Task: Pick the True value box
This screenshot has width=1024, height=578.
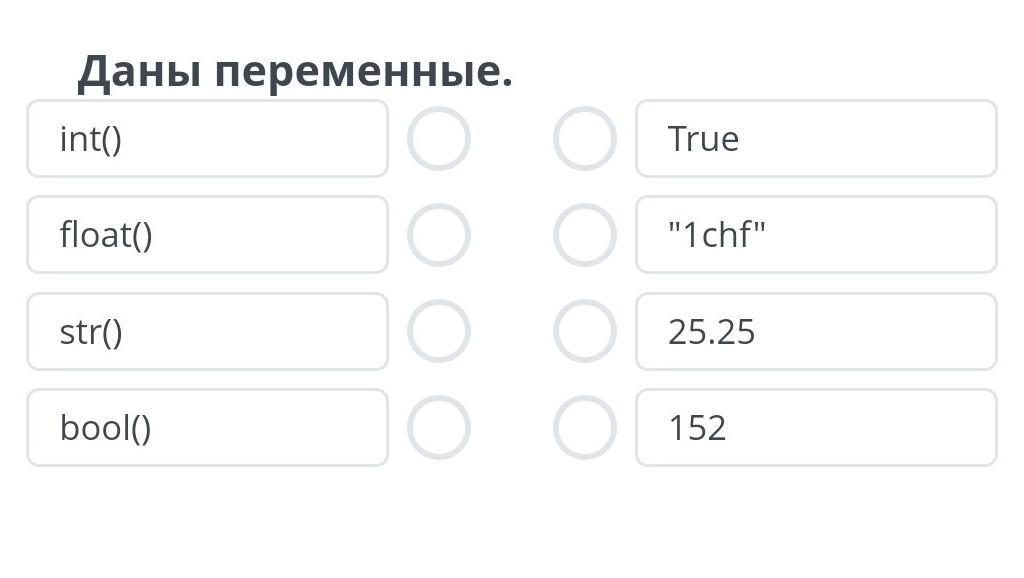Action: pyautogui.click(x=816, y=139)
